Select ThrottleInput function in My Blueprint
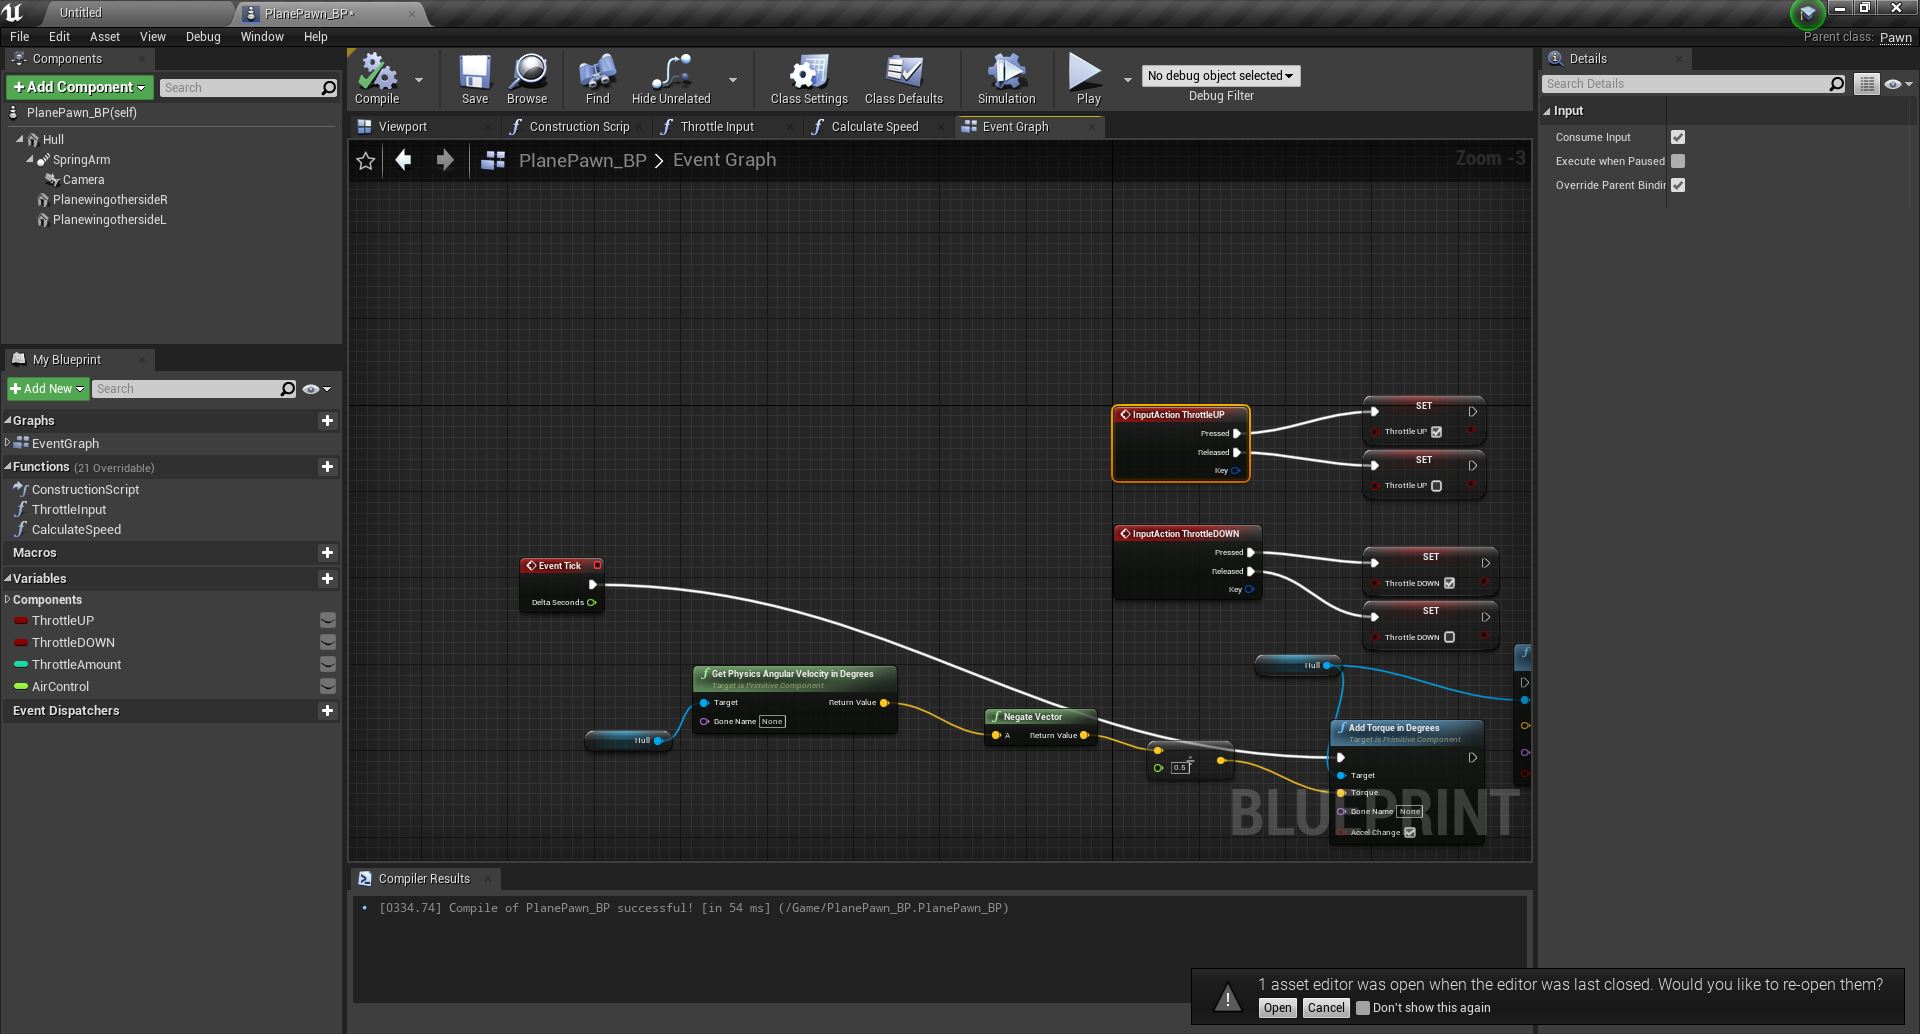The image size is (1920, 1034). pyautogui.click(x=69, y=510)
